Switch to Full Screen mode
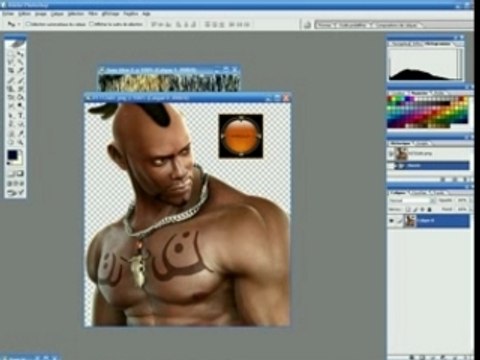The width and height of the screenshot is (480, 360). pos(21,184)
